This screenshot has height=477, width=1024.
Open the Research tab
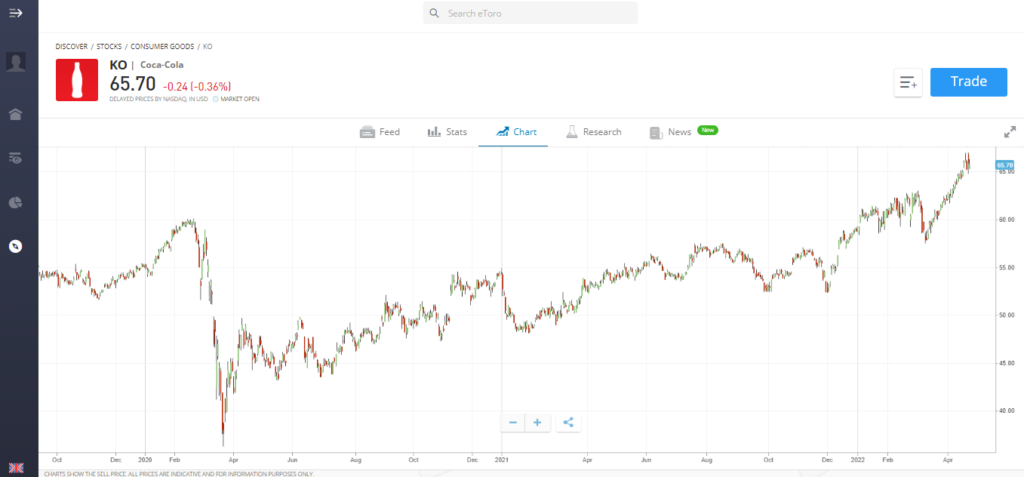594,132
